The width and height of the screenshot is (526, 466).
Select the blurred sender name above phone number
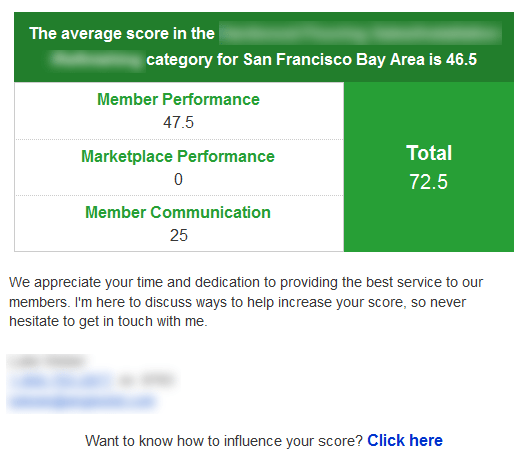click(46, 361)
